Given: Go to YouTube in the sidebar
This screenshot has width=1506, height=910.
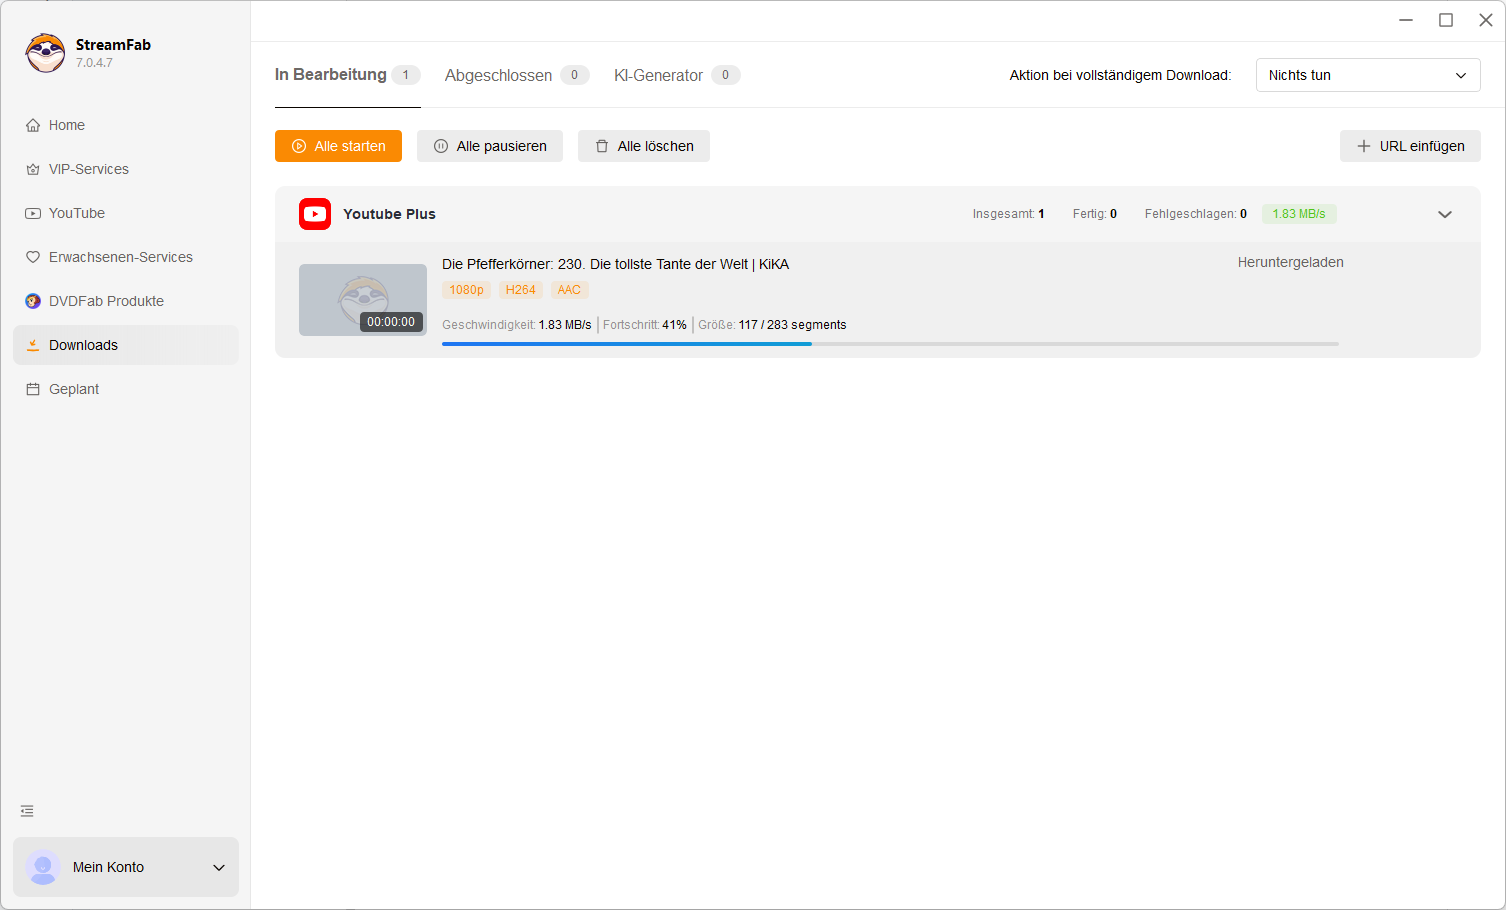Looking at the screenshot, I should (x=126, y=213).
